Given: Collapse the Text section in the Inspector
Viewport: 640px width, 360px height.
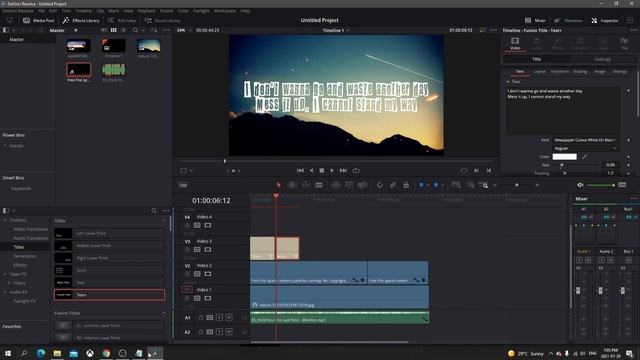Looking at the screenshot, I should pos(508,82).
